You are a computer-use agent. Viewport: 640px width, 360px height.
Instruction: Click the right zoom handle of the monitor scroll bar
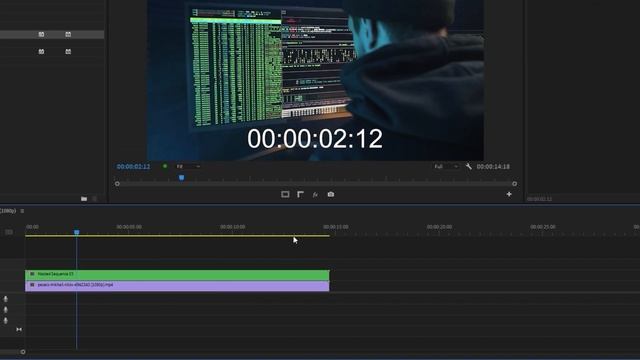(515, 184)
